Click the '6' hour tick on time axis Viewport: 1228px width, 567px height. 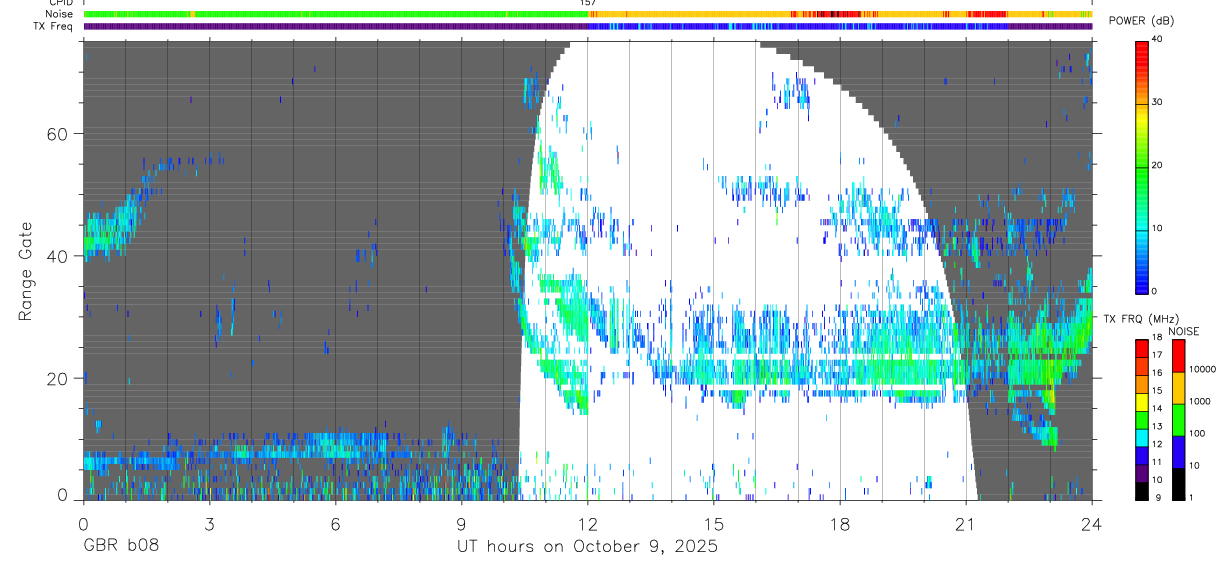(335, 524)
